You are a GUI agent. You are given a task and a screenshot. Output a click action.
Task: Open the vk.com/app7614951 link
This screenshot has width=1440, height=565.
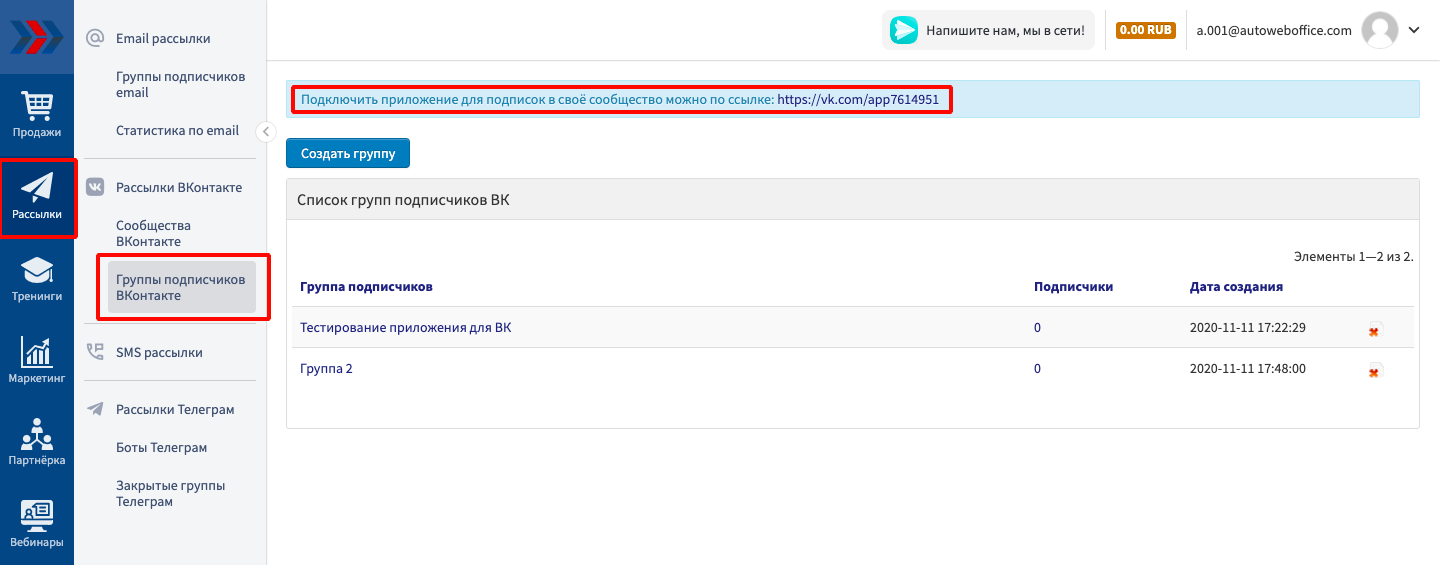click(x=858, y=100)
